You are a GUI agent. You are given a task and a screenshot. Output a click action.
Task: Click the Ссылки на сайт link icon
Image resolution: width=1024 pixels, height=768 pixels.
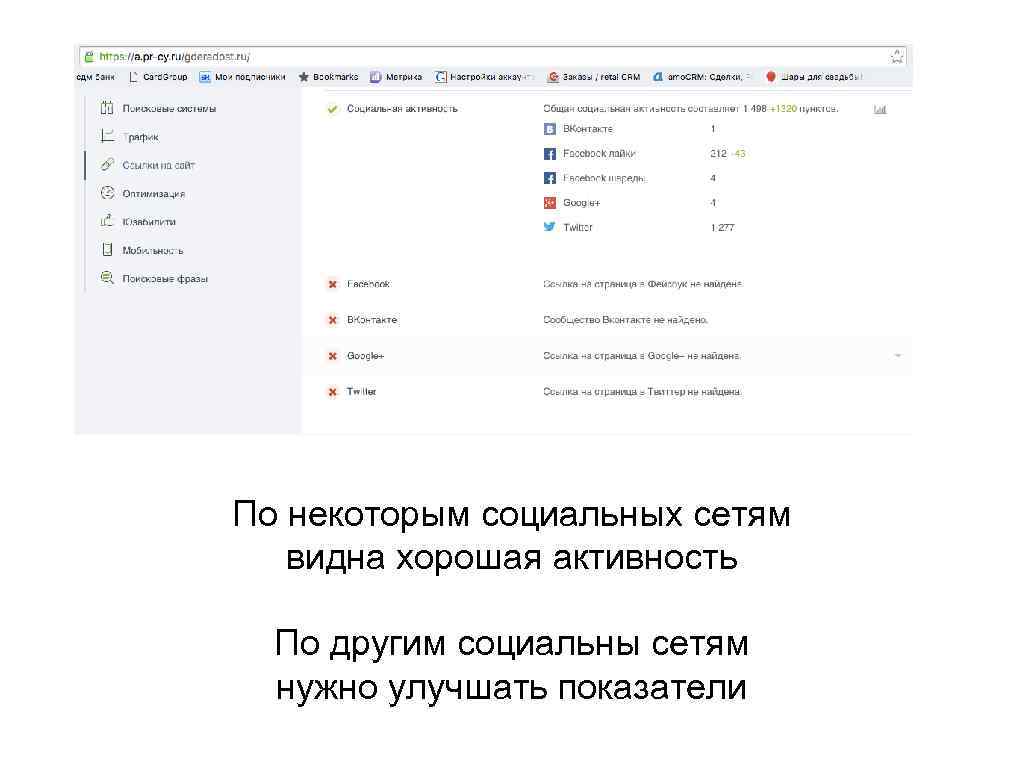(108, 164)
